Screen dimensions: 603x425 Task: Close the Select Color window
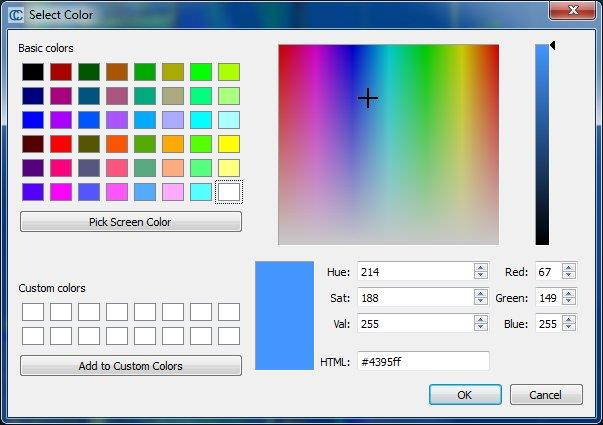[x=572, y=10]
